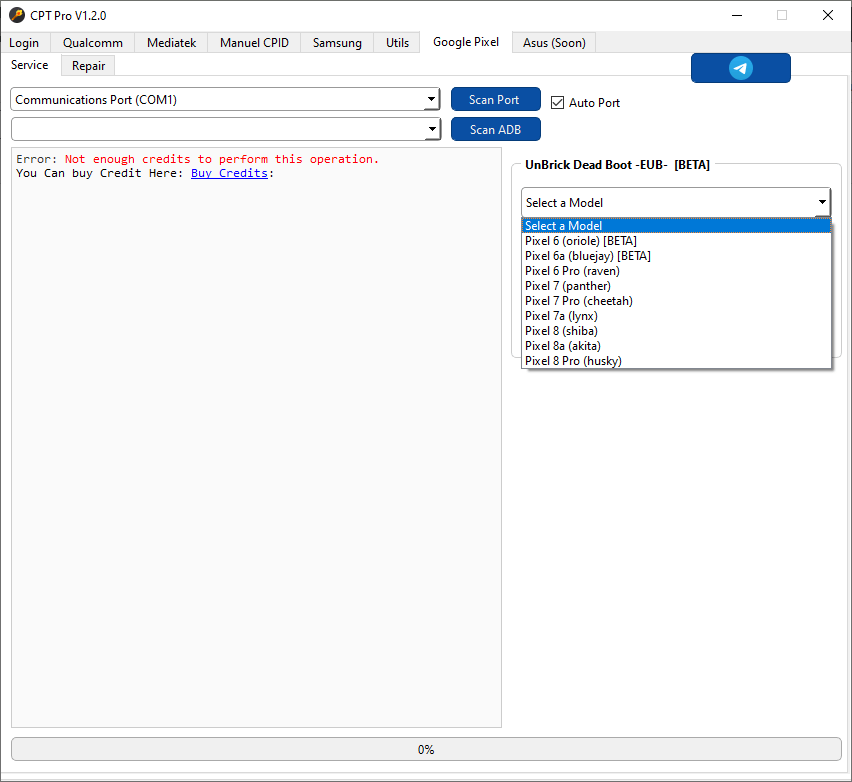Click the 0% progress bar
Image resolution: width=852 pixels, height=782 pixels.
coord(426,749)
